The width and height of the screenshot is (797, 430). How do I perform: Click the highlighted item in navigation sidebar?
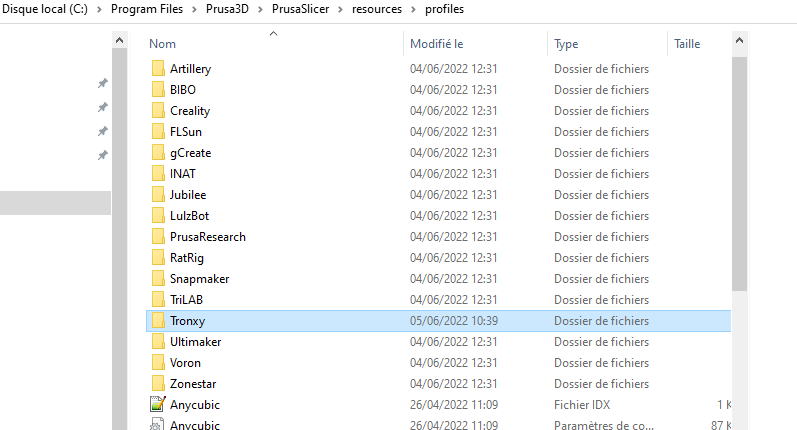pos(55,203)
